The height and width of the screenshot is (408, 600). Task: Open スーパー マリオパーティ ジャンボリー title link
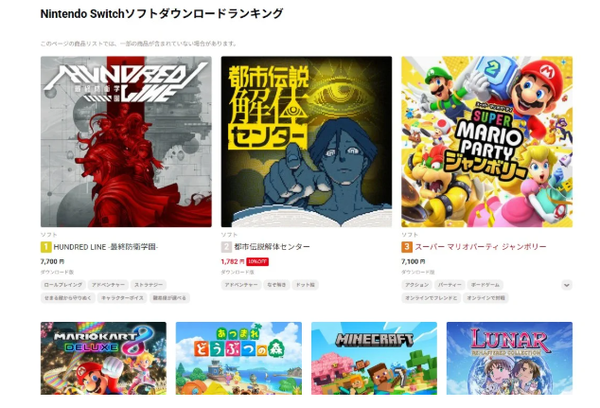tap(480, 247)
